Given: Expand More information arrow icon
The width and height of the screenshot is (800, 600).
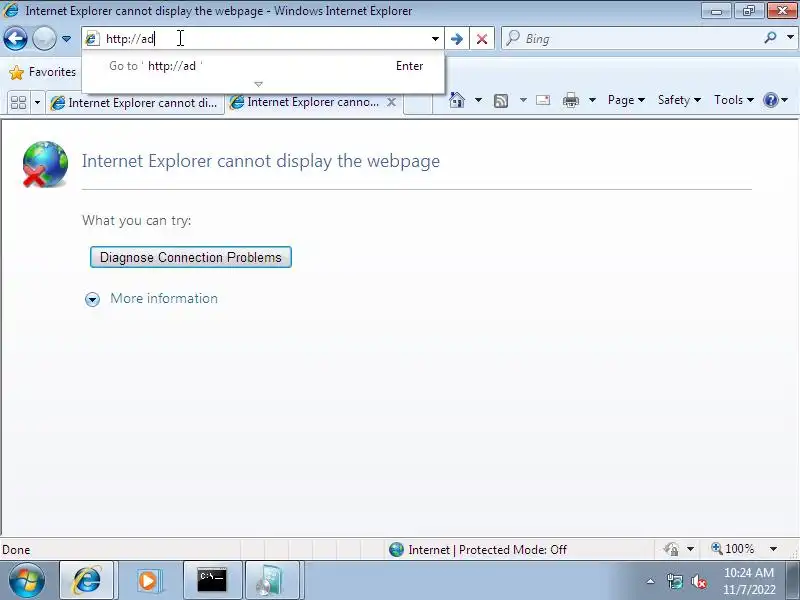Looking at the screenshot, I should point(92,299).
